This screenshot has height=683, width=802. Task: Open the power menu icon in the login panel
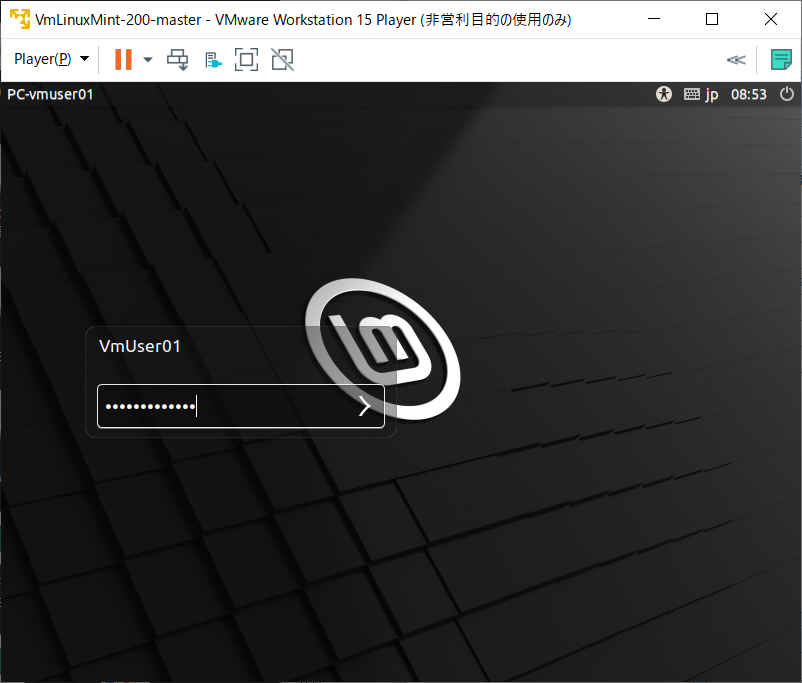pos(787,94)
